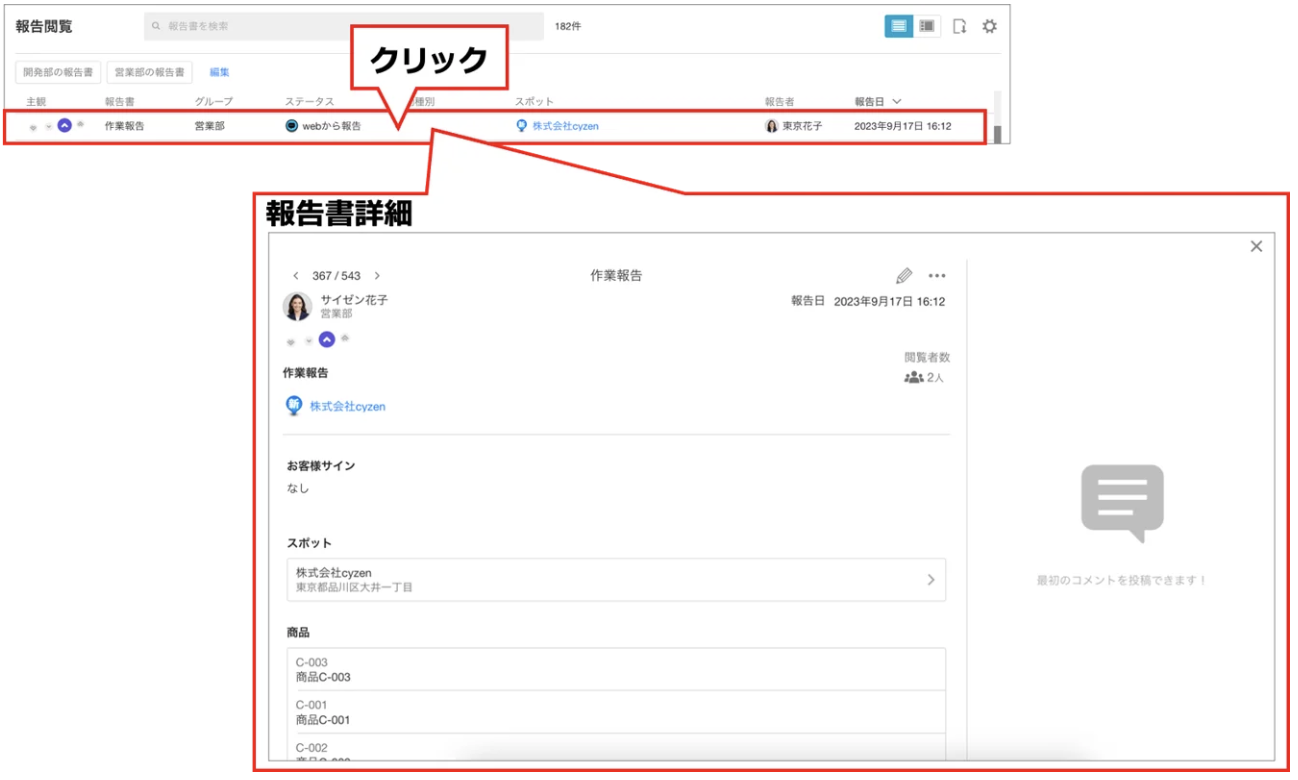Click the 編集 link

[x=219, y=72]
